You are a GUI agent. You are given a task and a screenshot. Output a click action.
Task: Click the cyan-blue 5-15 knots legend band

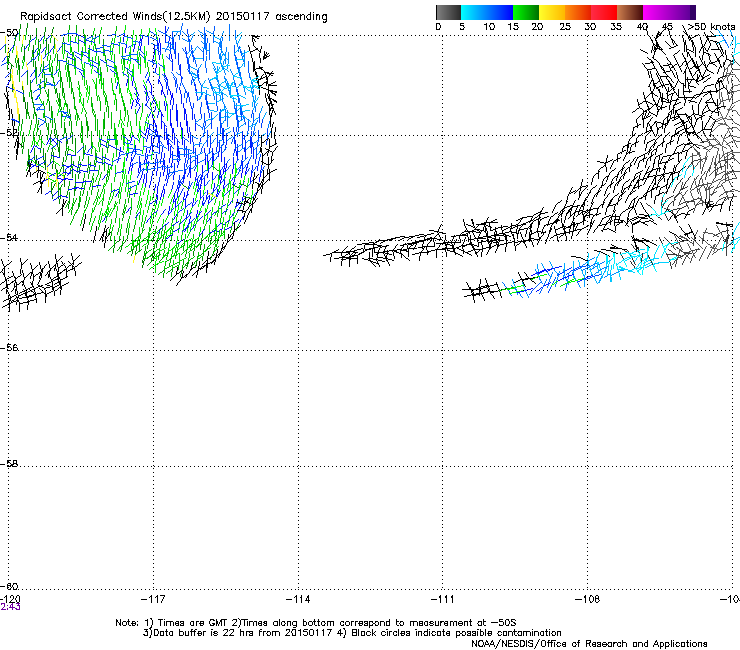tap(487, 12)
